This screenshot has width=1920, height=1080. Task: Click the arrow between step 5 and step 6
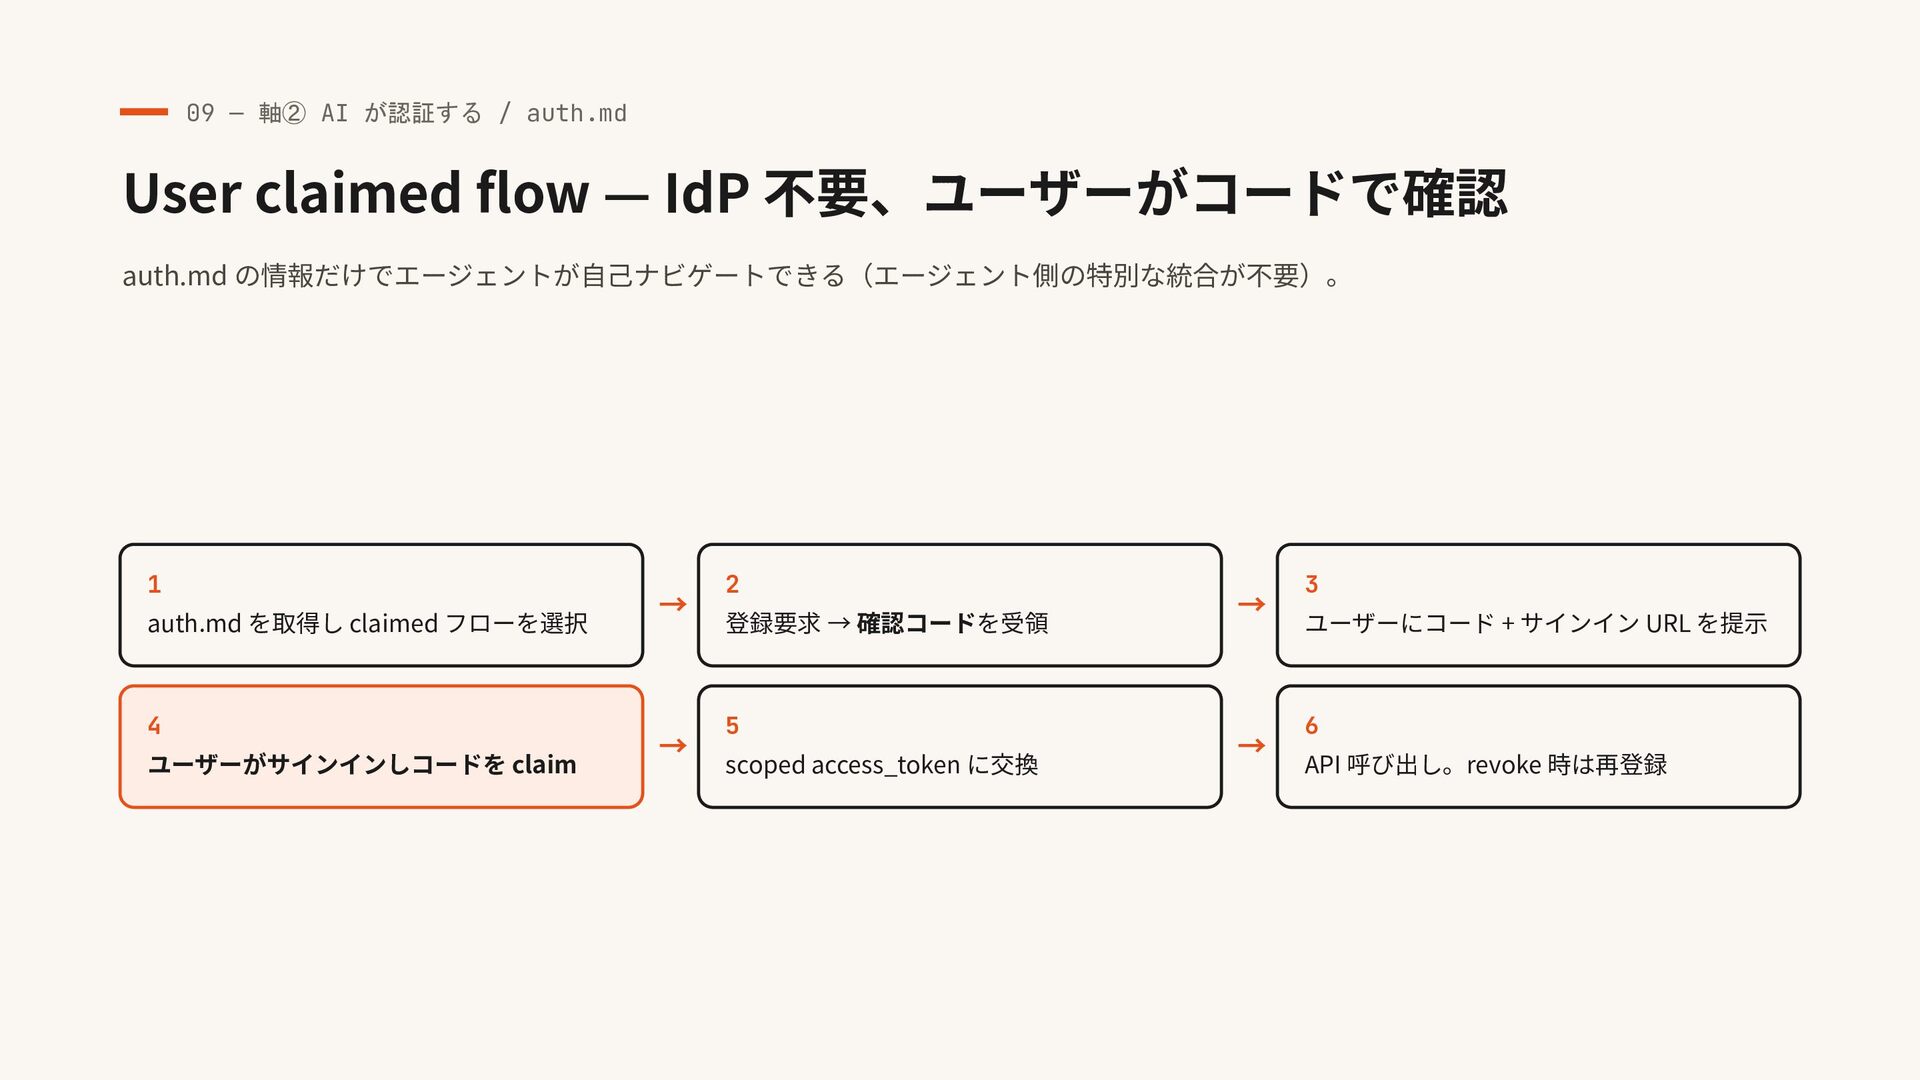[x=1251, y=745]
